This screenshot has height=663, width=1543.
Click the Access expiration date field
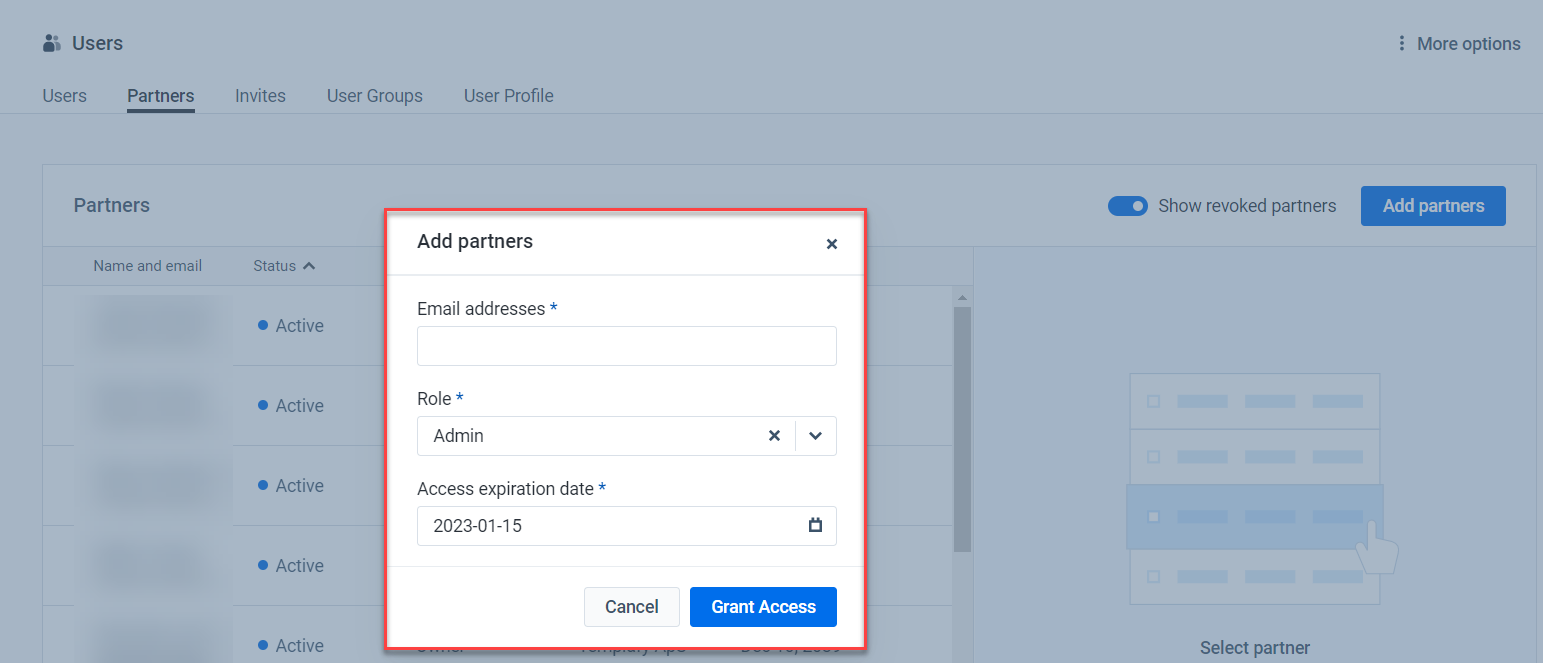[x=627, y=526]
